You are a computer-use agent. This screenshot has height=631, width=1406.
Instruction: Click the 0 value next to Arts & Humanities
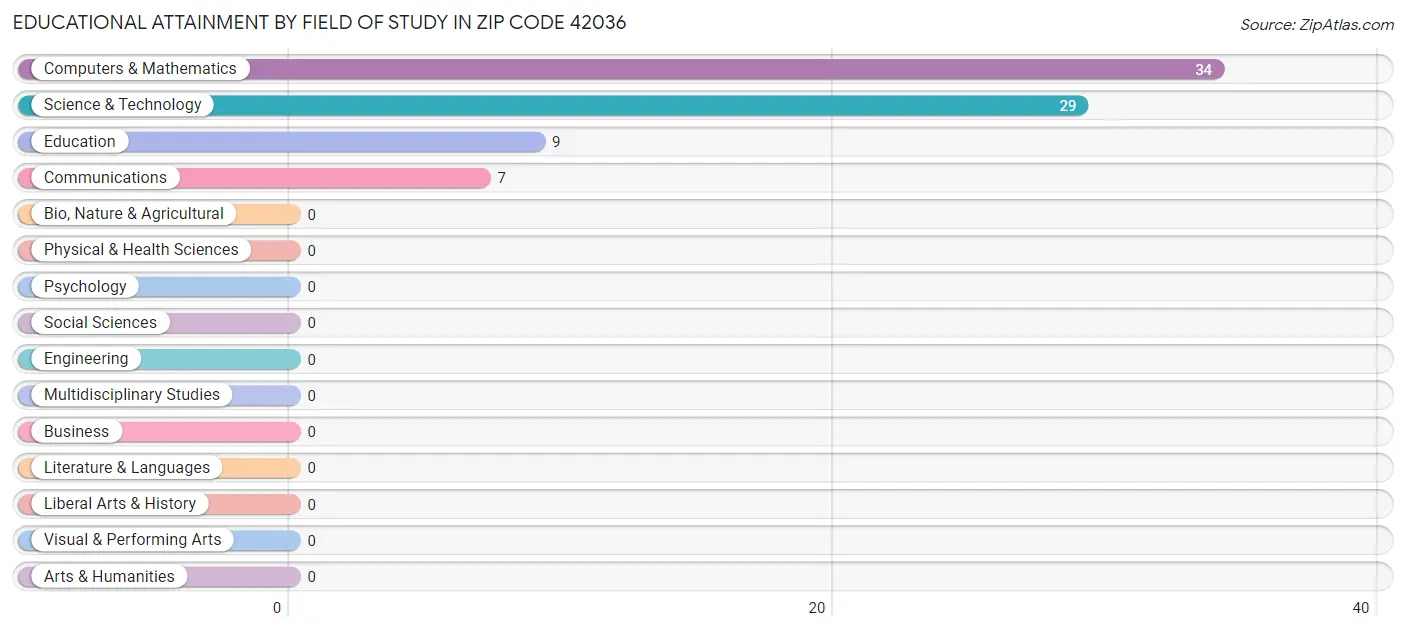click(312, 577)
